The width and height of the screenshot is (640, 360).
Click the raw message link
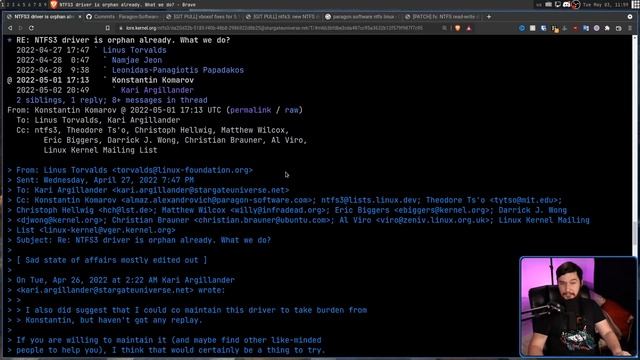pyautogui.click(x=291, y=110)
